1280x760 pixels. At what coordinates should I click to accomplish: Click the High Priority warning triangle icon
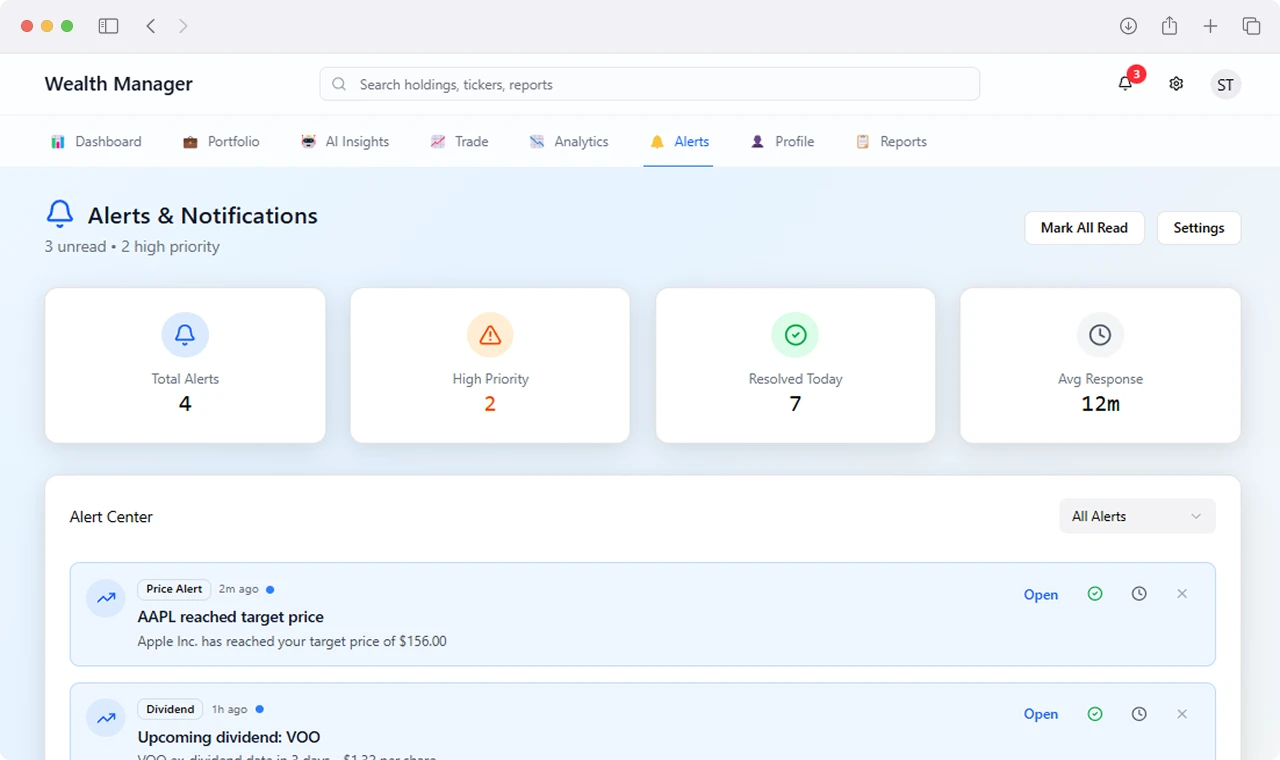click(490, 335)
